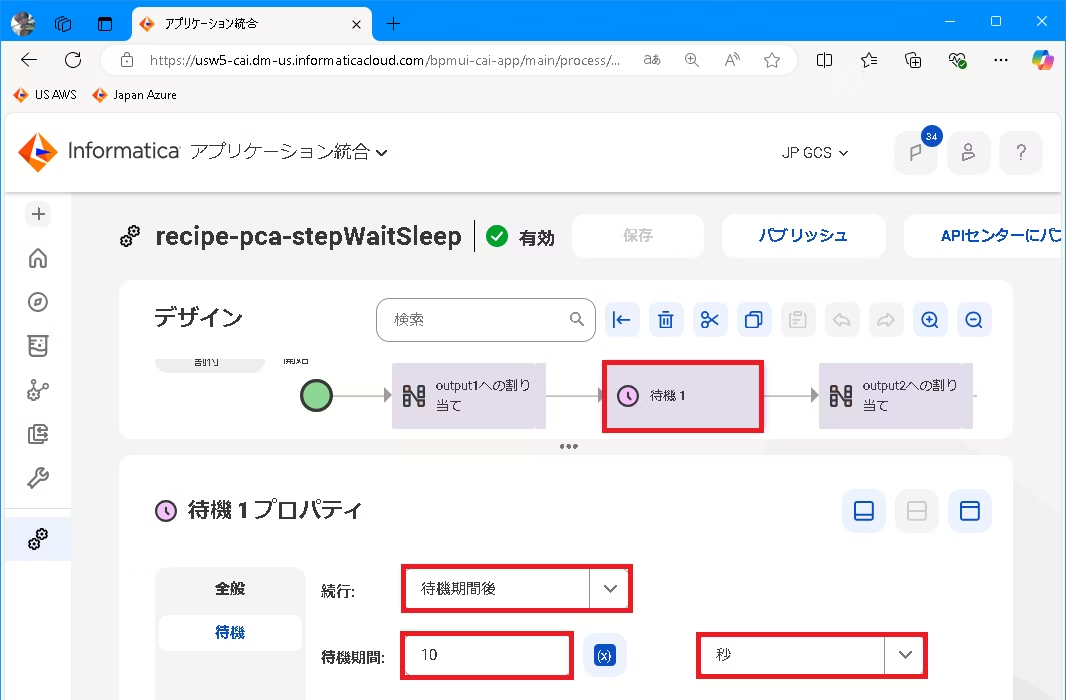
Task: Click the paste clipboard toolbar icon
Action: [797, 319]
